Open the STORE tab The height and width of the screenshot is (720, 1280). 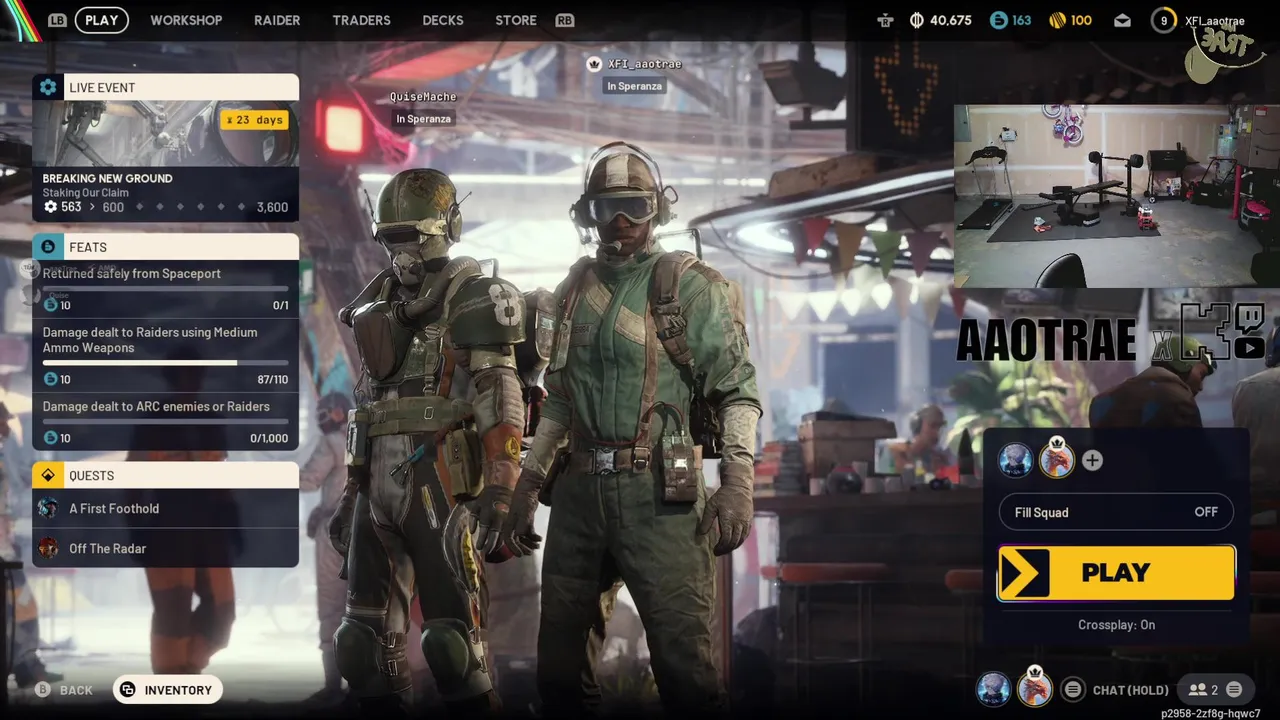[516, 20]
